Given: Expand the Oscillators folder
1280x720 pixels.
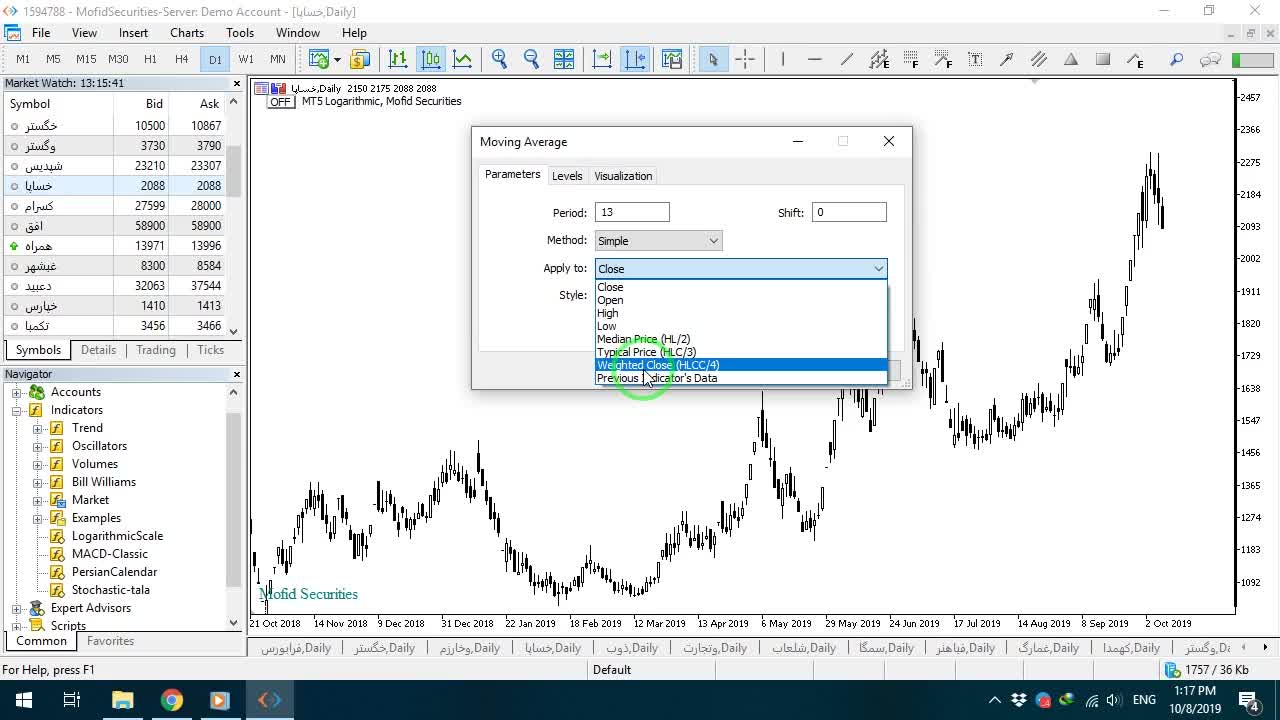Looking at the screenshot, I should pos(38,446).
